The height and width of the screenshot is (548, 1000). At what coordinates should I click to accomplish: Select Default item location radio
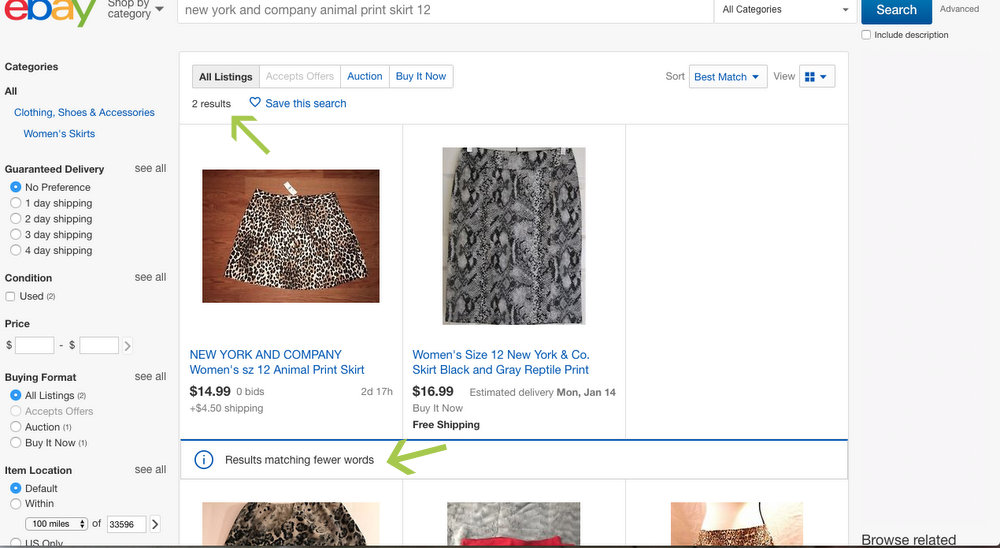(x=15, y=488)
